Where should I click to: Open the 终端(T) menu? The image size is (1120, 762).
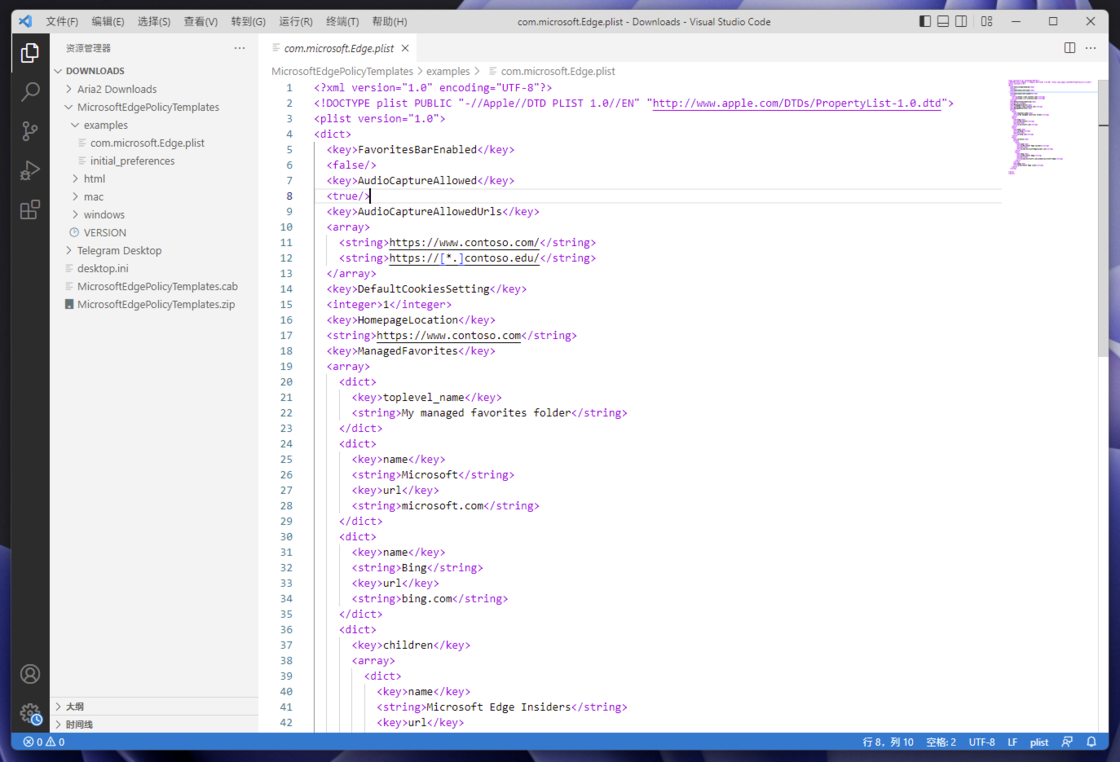(x=342, y=21)
